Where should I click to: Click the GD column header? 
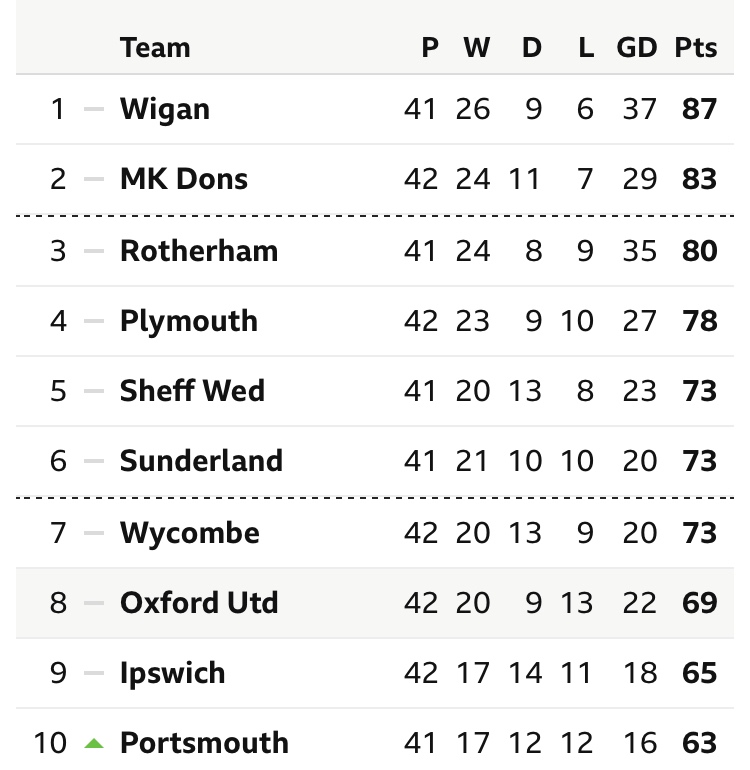[x=637, y=47]
